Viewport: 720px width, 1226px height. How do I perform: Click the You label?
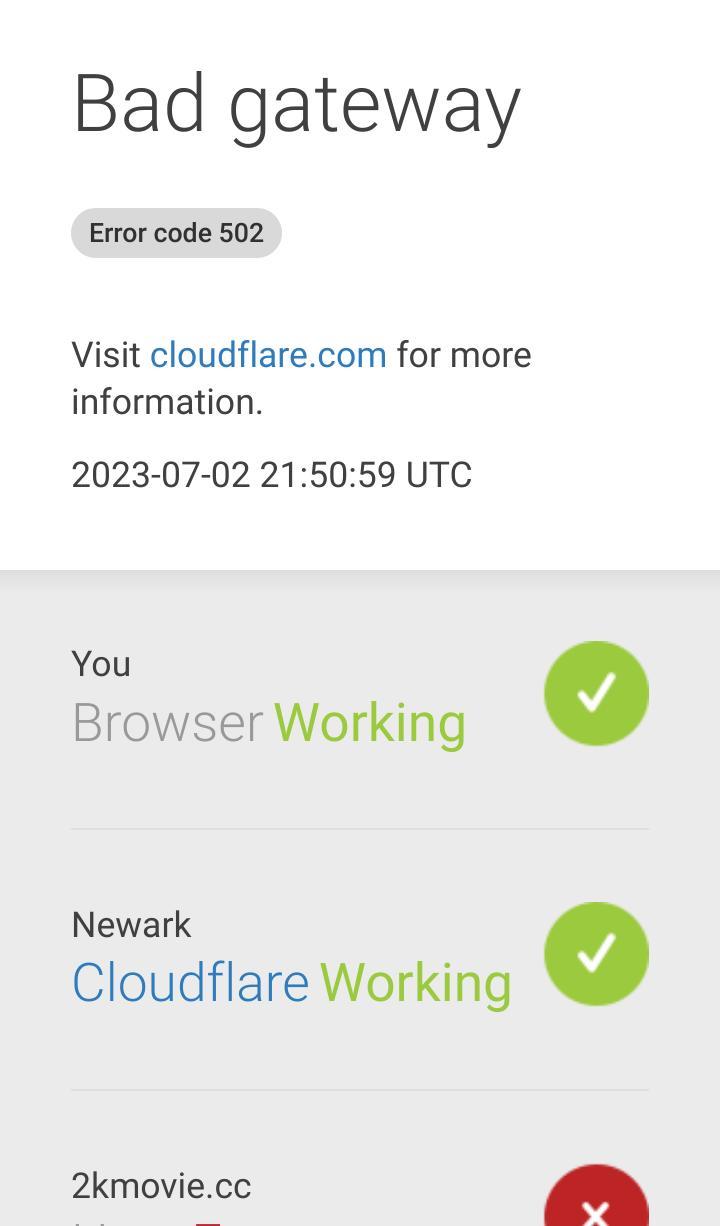101,664
